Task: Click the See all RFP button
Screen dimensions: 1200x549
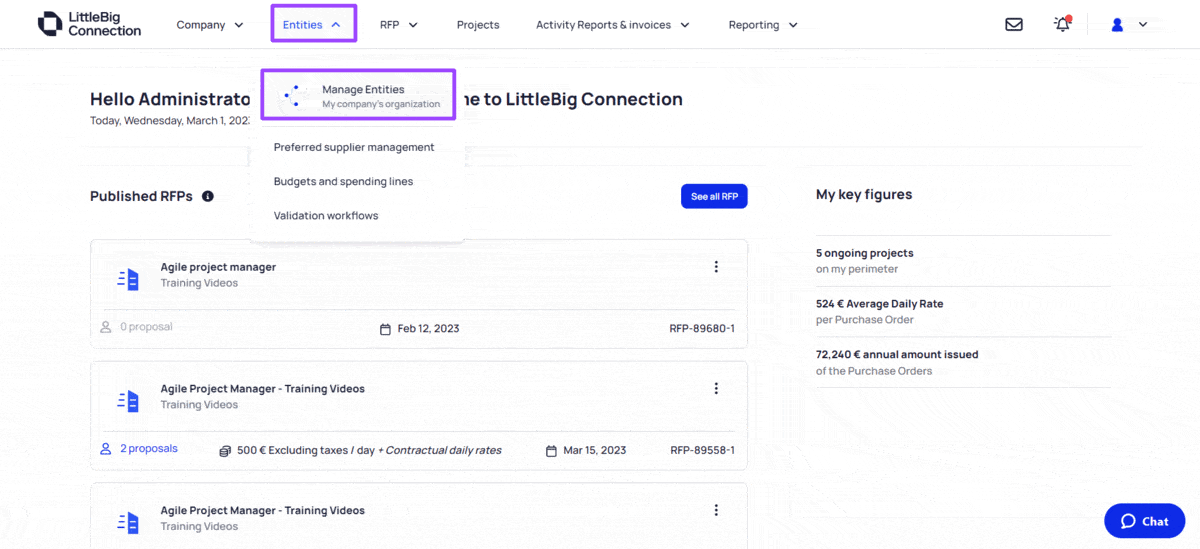Action: tap(714, 197)
